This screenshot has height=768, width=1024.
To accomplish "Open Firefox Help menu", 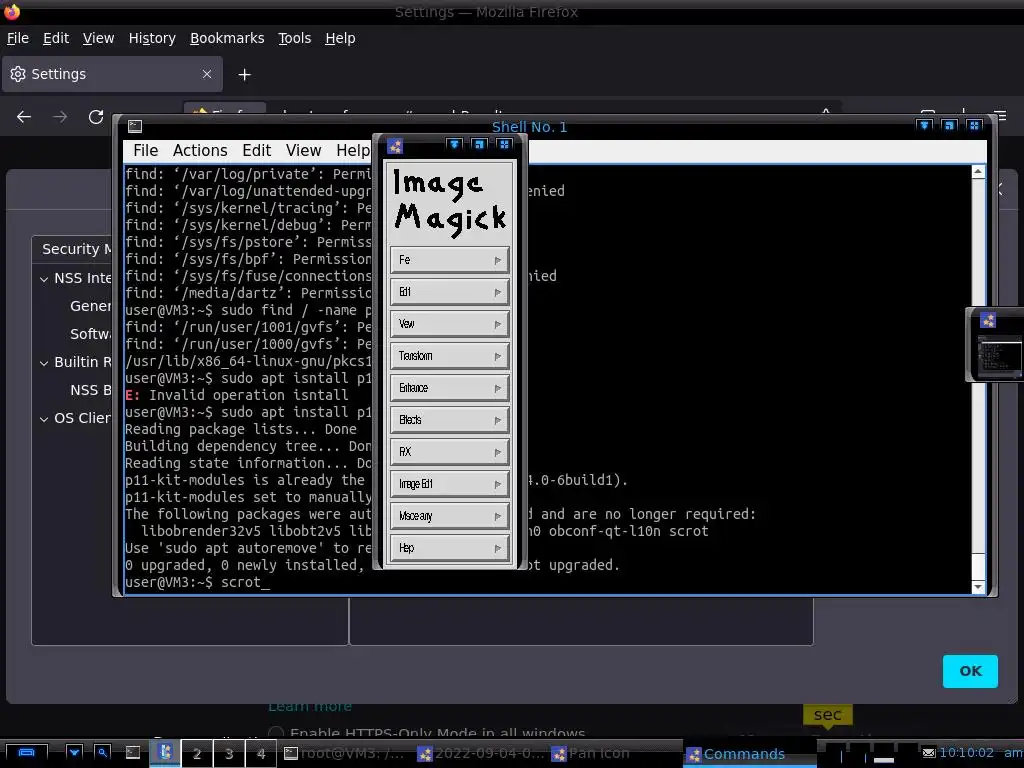I will pyautogui.click(x=340, y=39).
